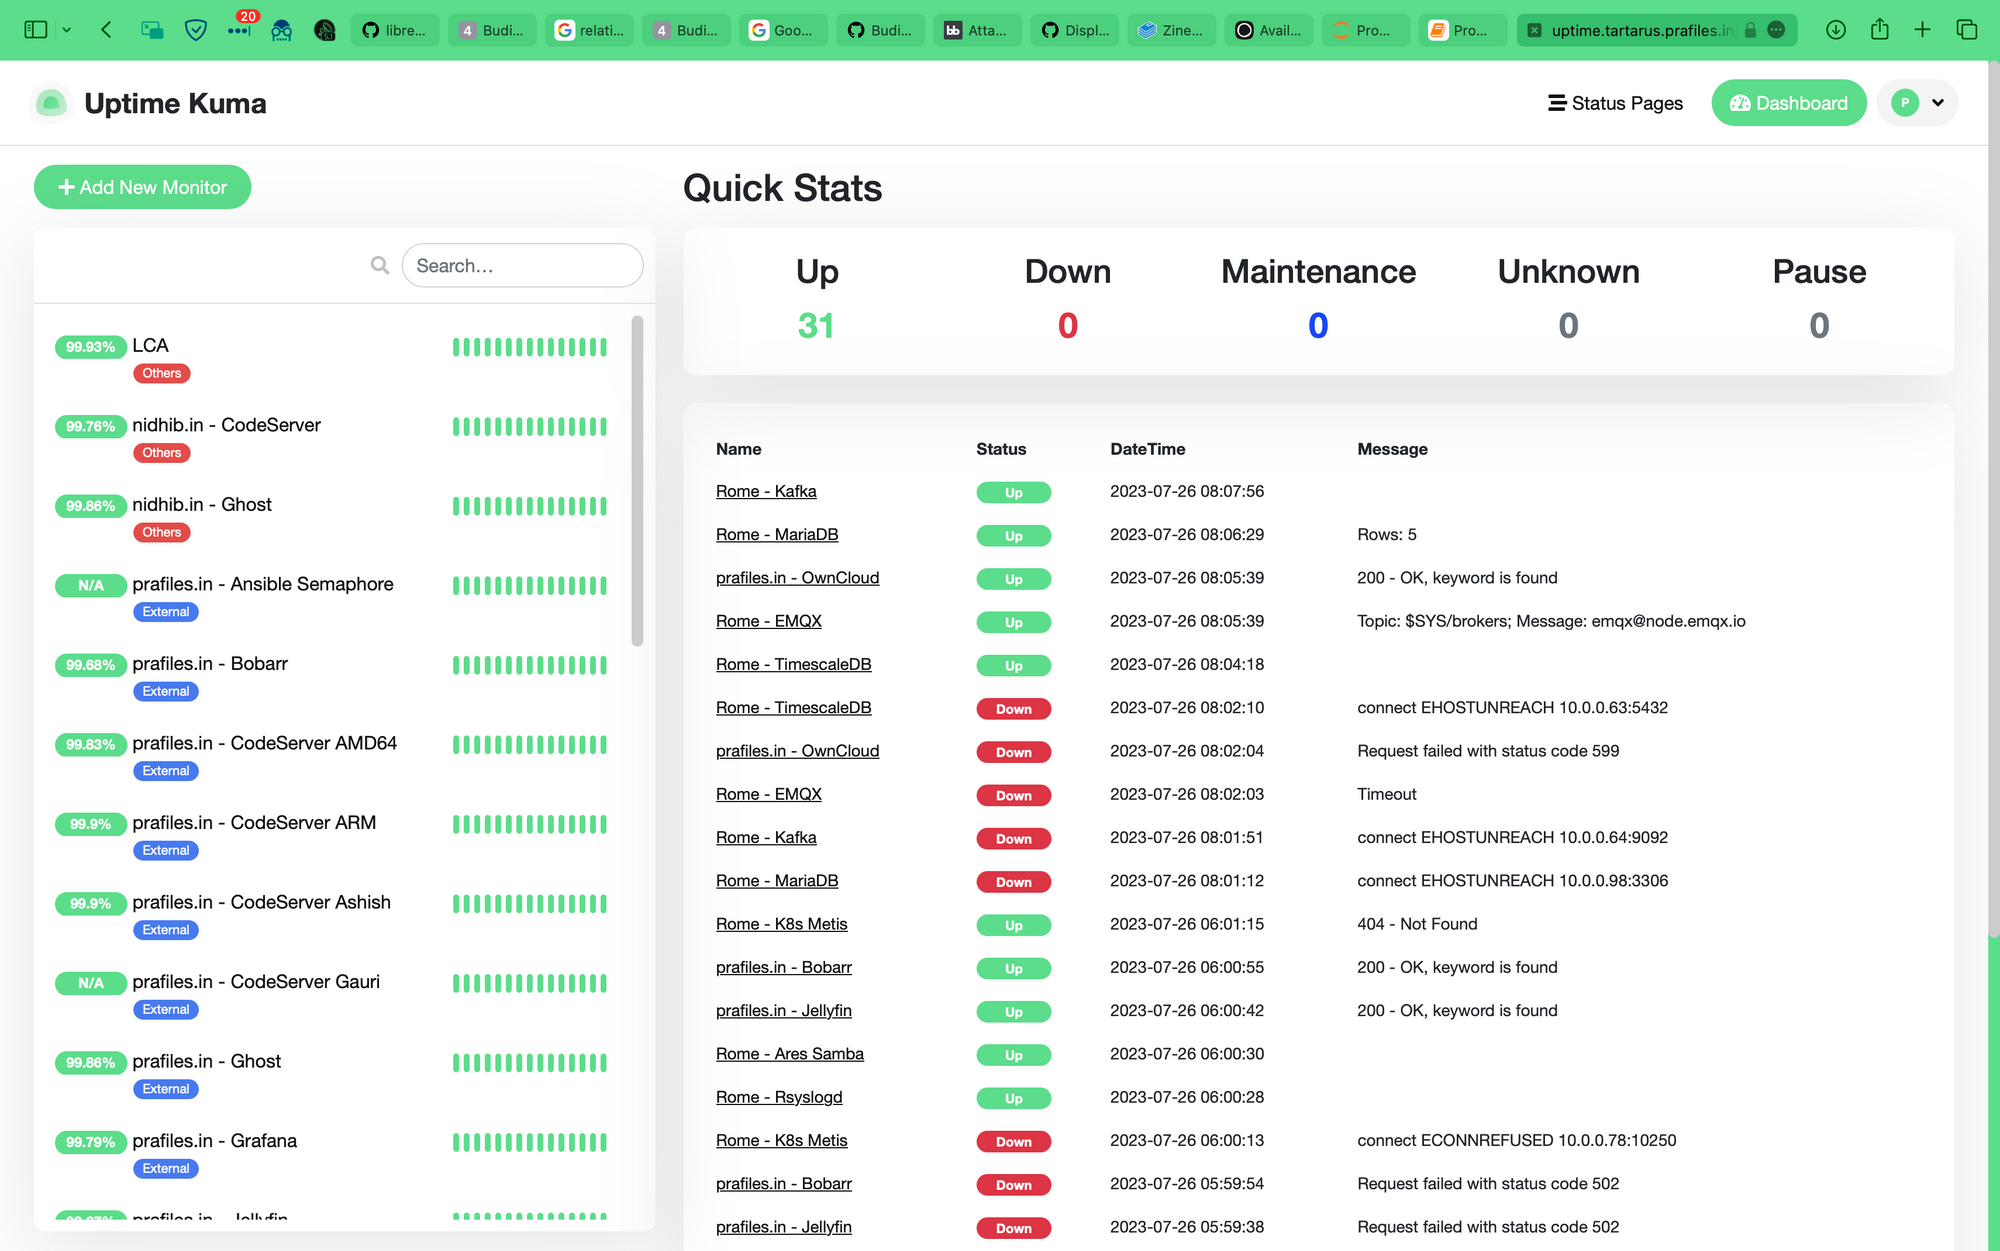The width and height of the screenshot is (2000, 1251).
Task: Click the DateTime column header
Action: [1147, 449]
